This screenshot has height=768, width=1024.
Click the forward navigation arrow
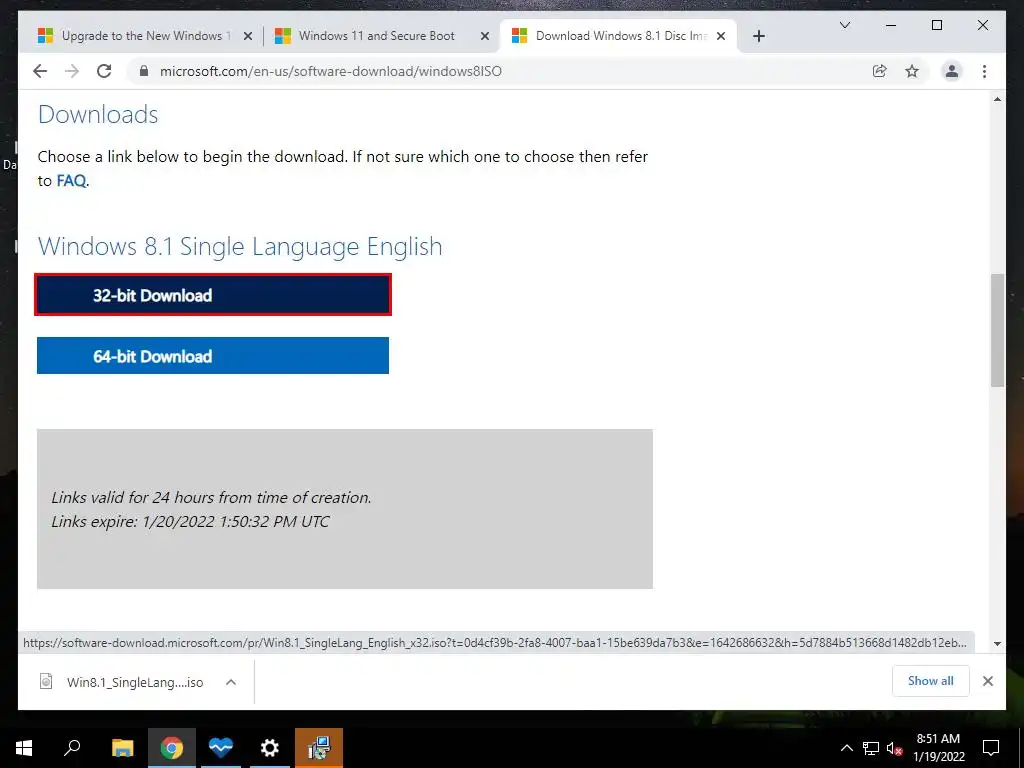point(72,71)
